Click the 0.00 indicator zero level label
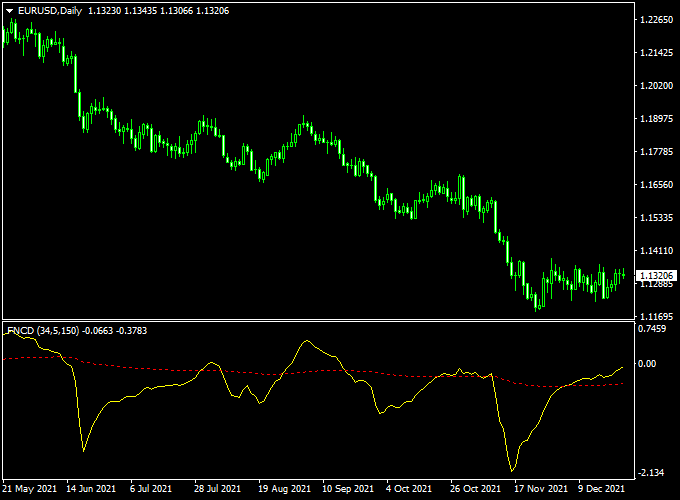The image size is (680, 500). tap(648, 364)
